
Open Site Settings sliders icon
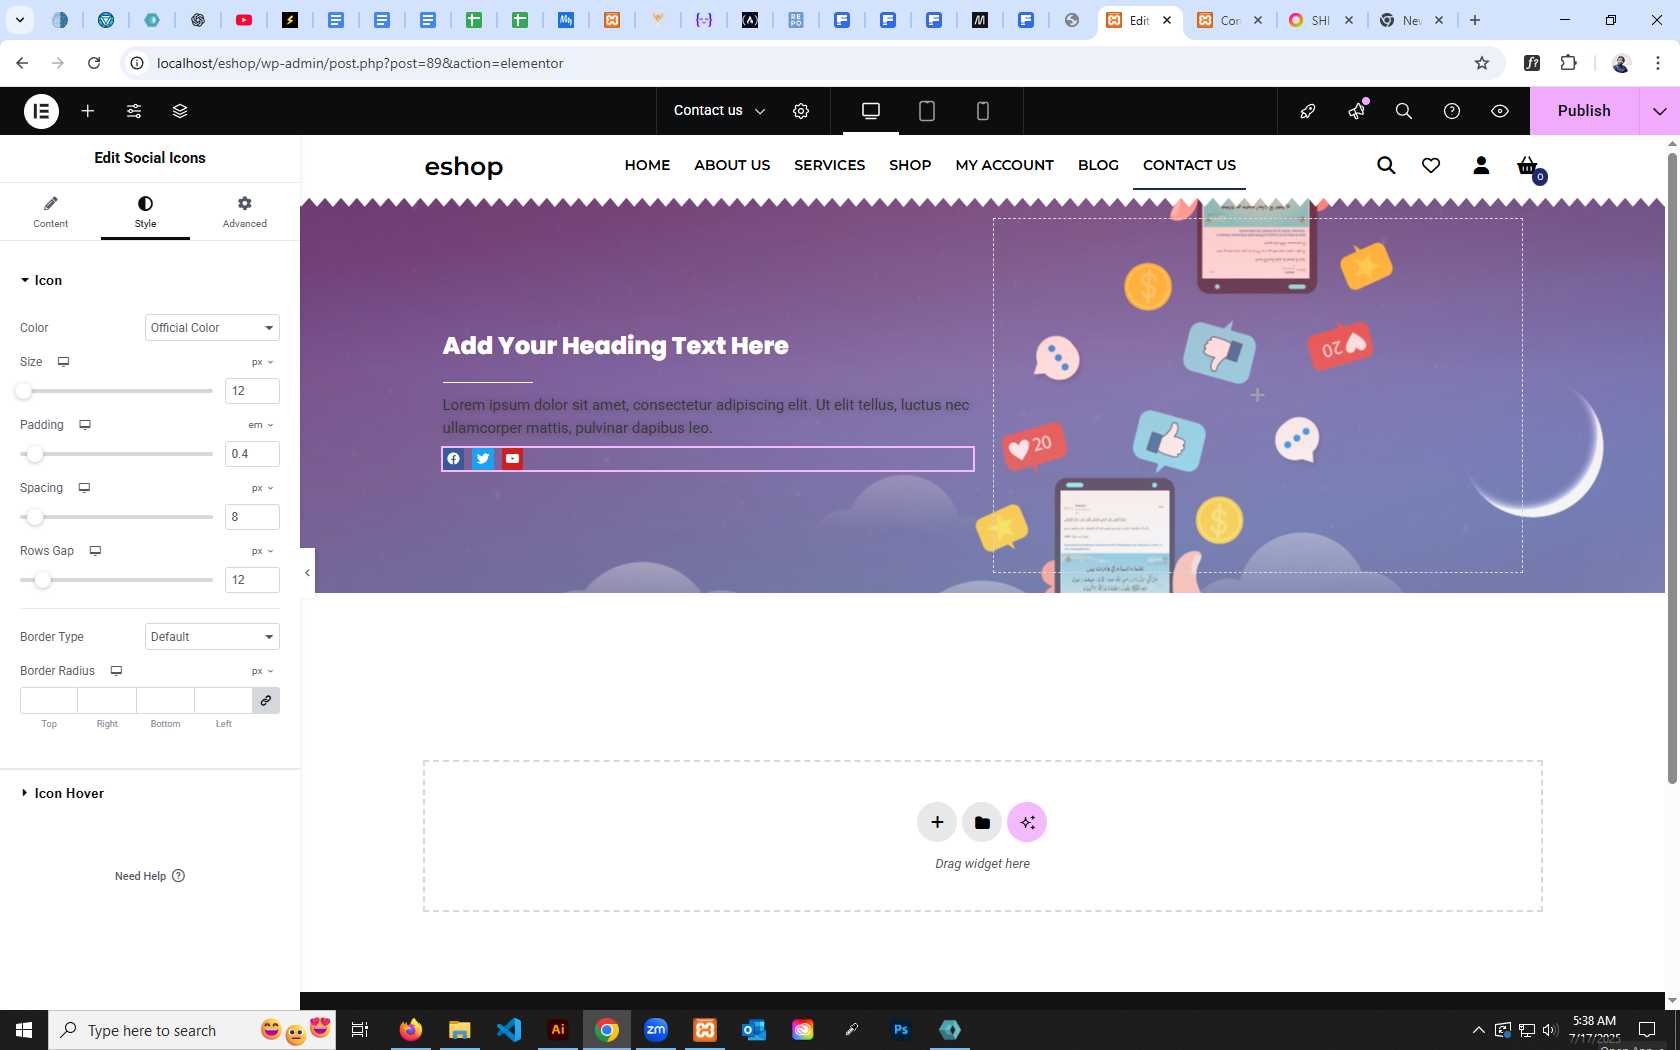(134, 111)
